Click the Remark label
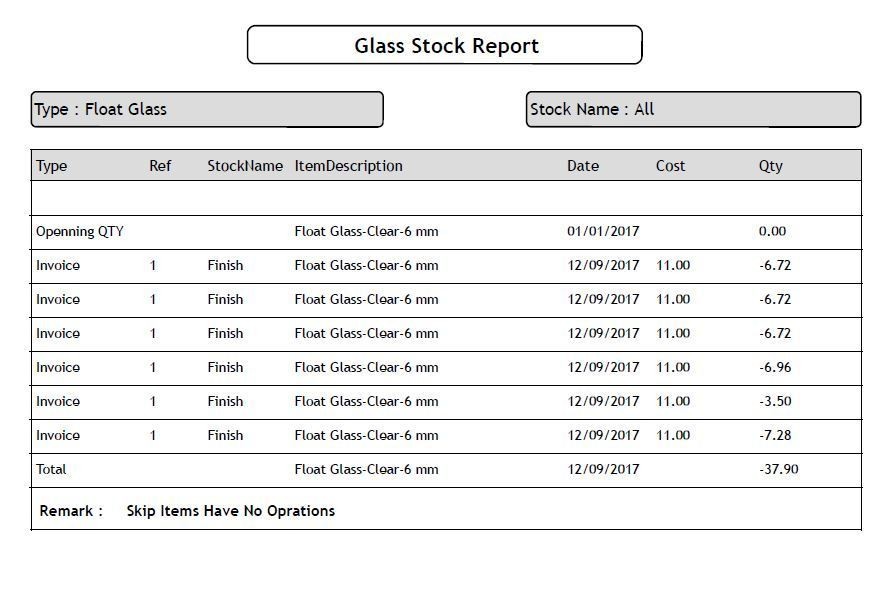Viewport: 889px width, 604px height. pyautogui.click(x=71, y=511)
